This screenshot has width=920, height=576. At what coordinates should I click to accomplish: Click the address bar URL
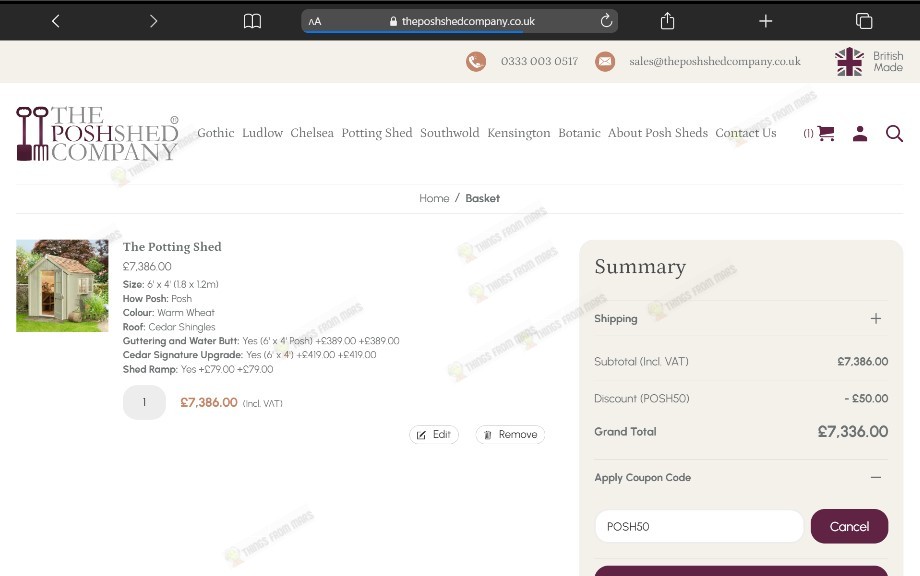pyautogui.click(x=468, y=21)
